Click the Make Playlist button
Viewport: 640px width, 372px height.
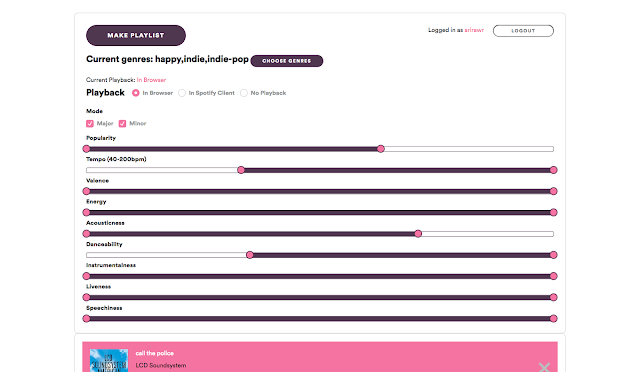tap(136, 36)
